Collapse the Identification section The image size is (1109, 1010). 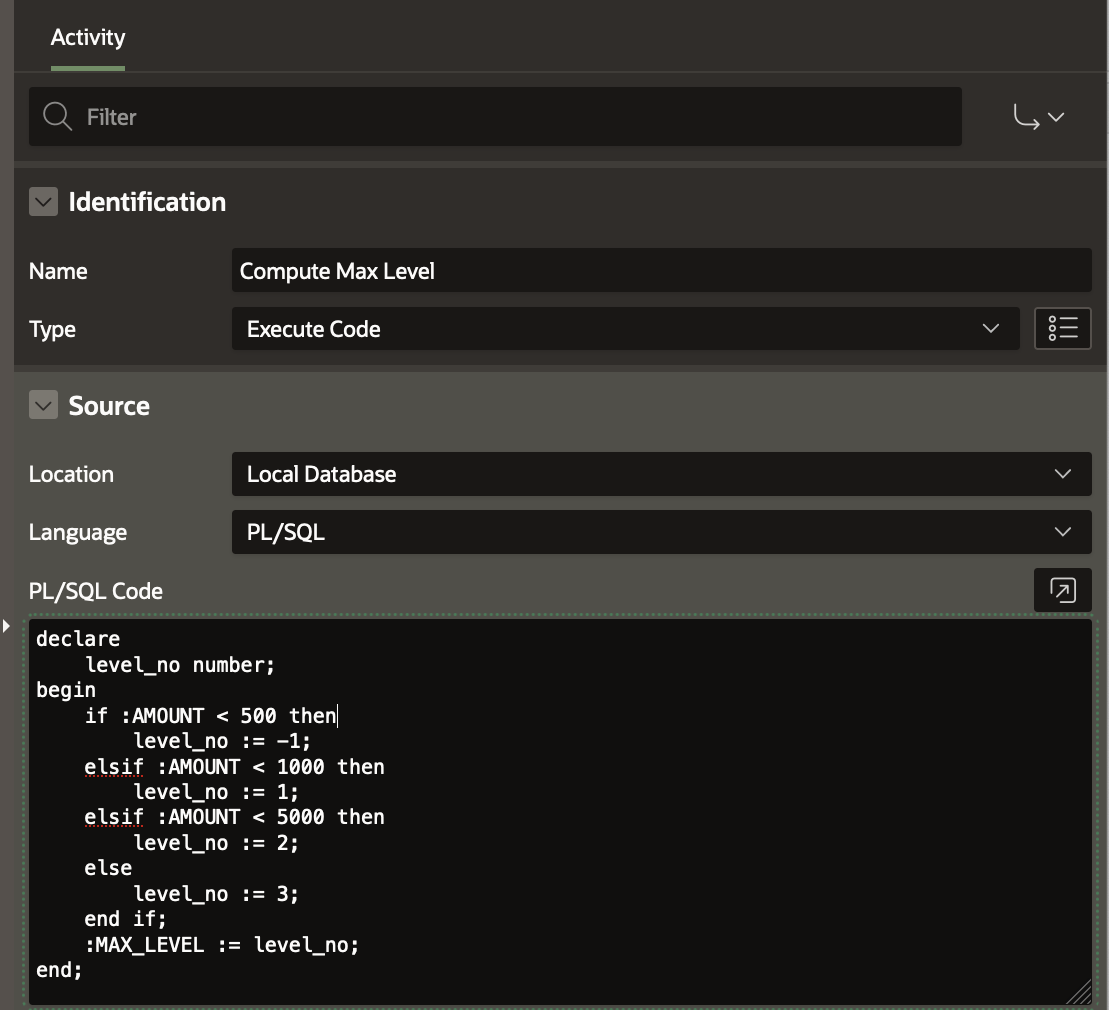pyautogui.click(x=43, y=203)
